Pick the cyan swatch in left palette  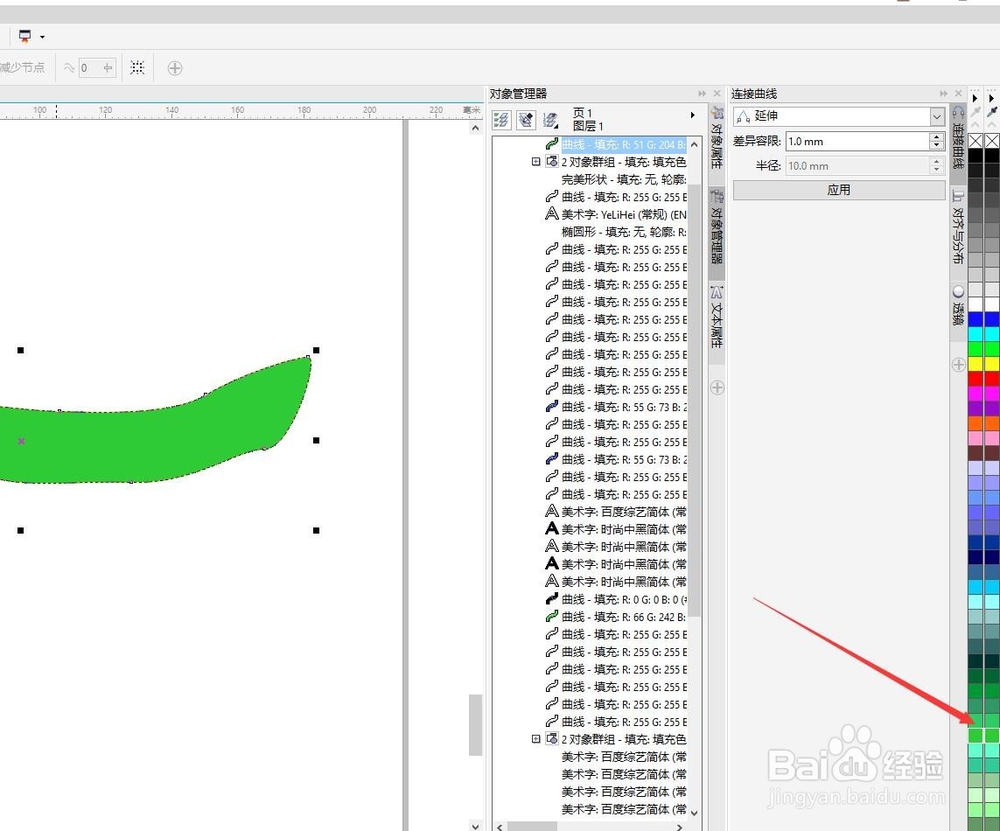(976, 334)
